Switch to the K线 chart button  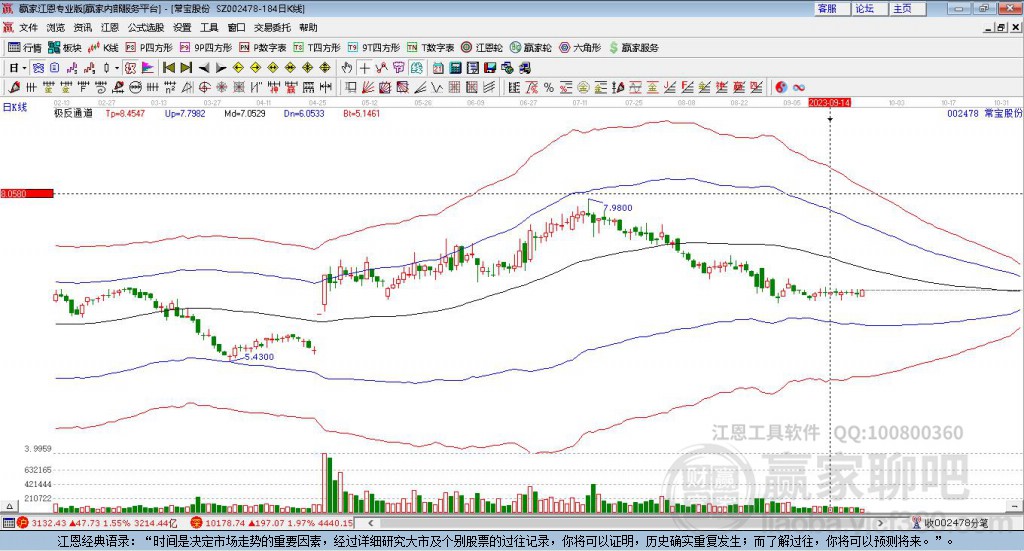103,48
